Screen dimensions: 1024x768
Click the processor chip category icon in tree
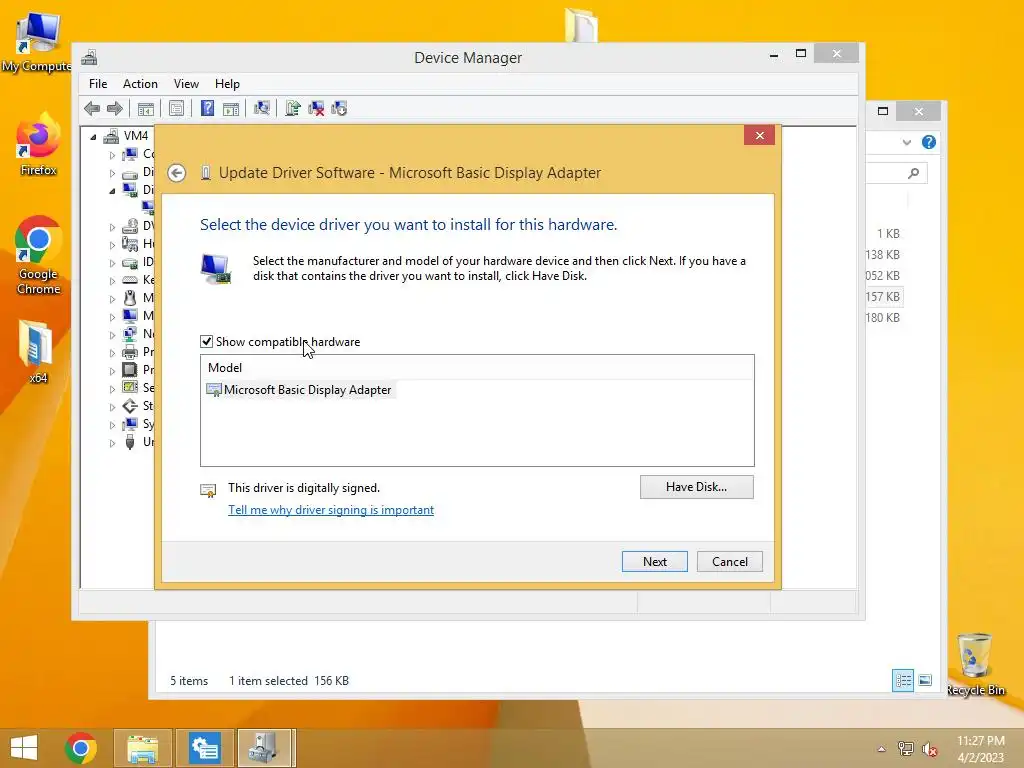(x=130, y=370)
